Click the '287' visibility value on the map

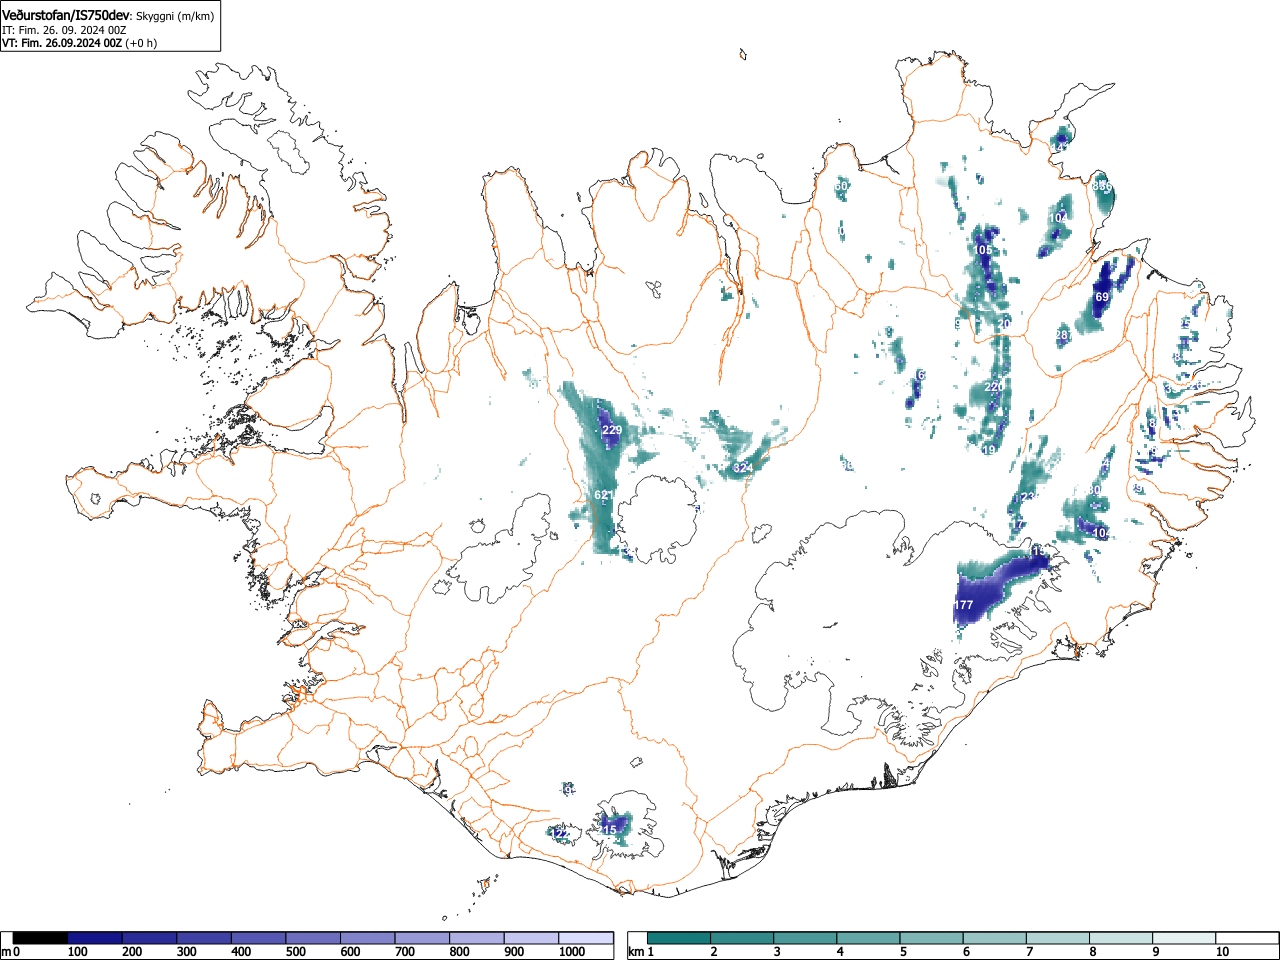1063,335
